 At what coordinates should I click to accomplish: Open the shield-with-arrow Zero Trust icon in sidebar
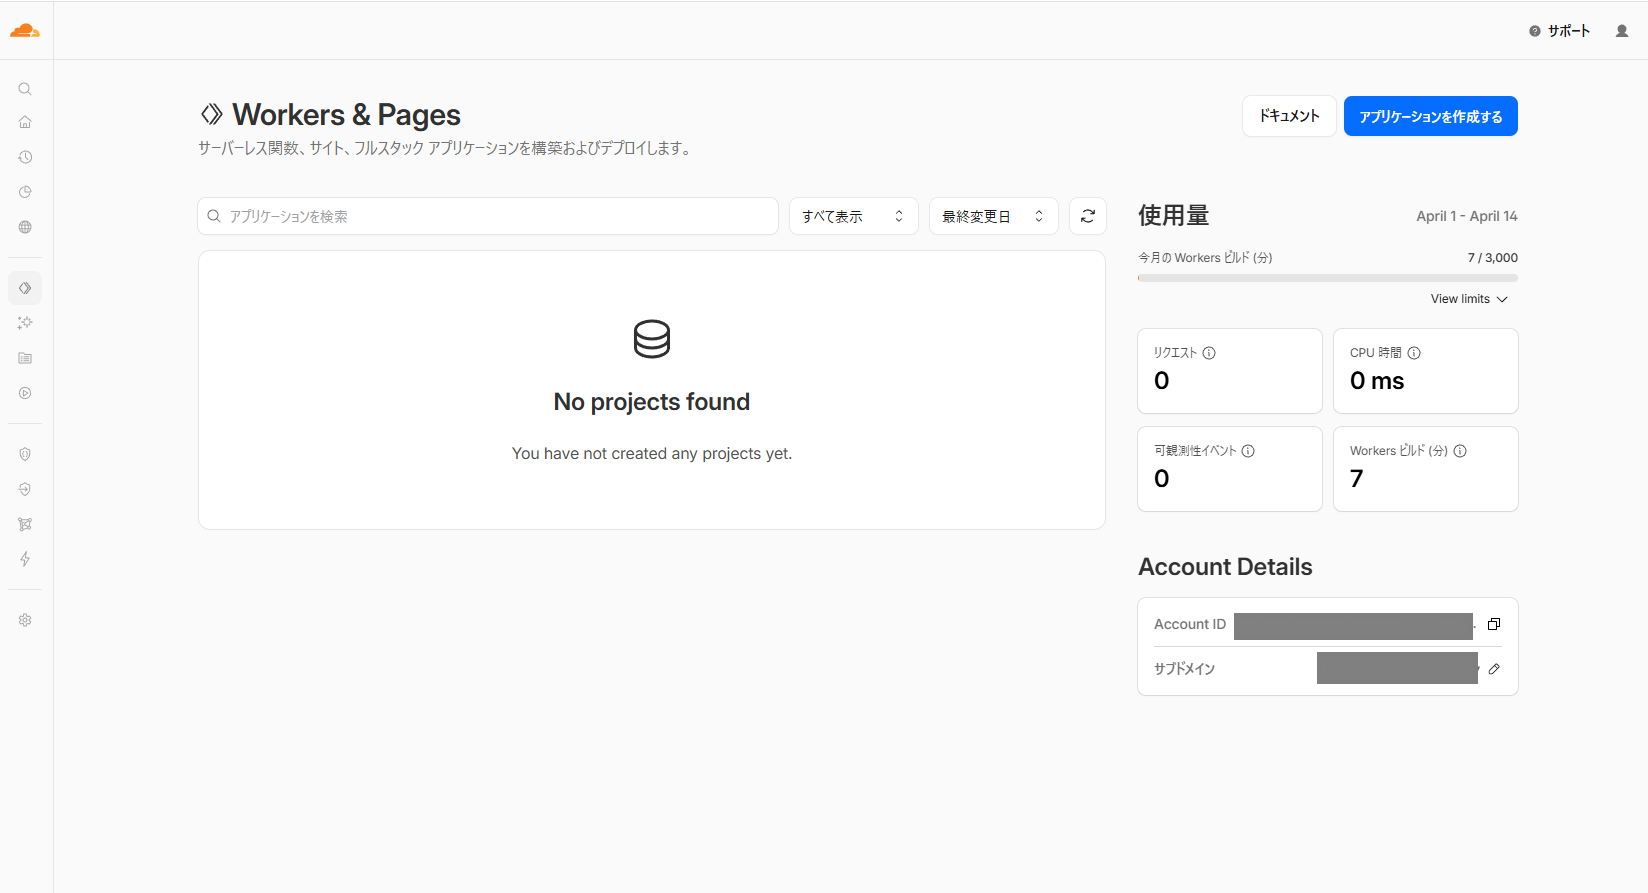pyautogui.click(x=25, y=489)
